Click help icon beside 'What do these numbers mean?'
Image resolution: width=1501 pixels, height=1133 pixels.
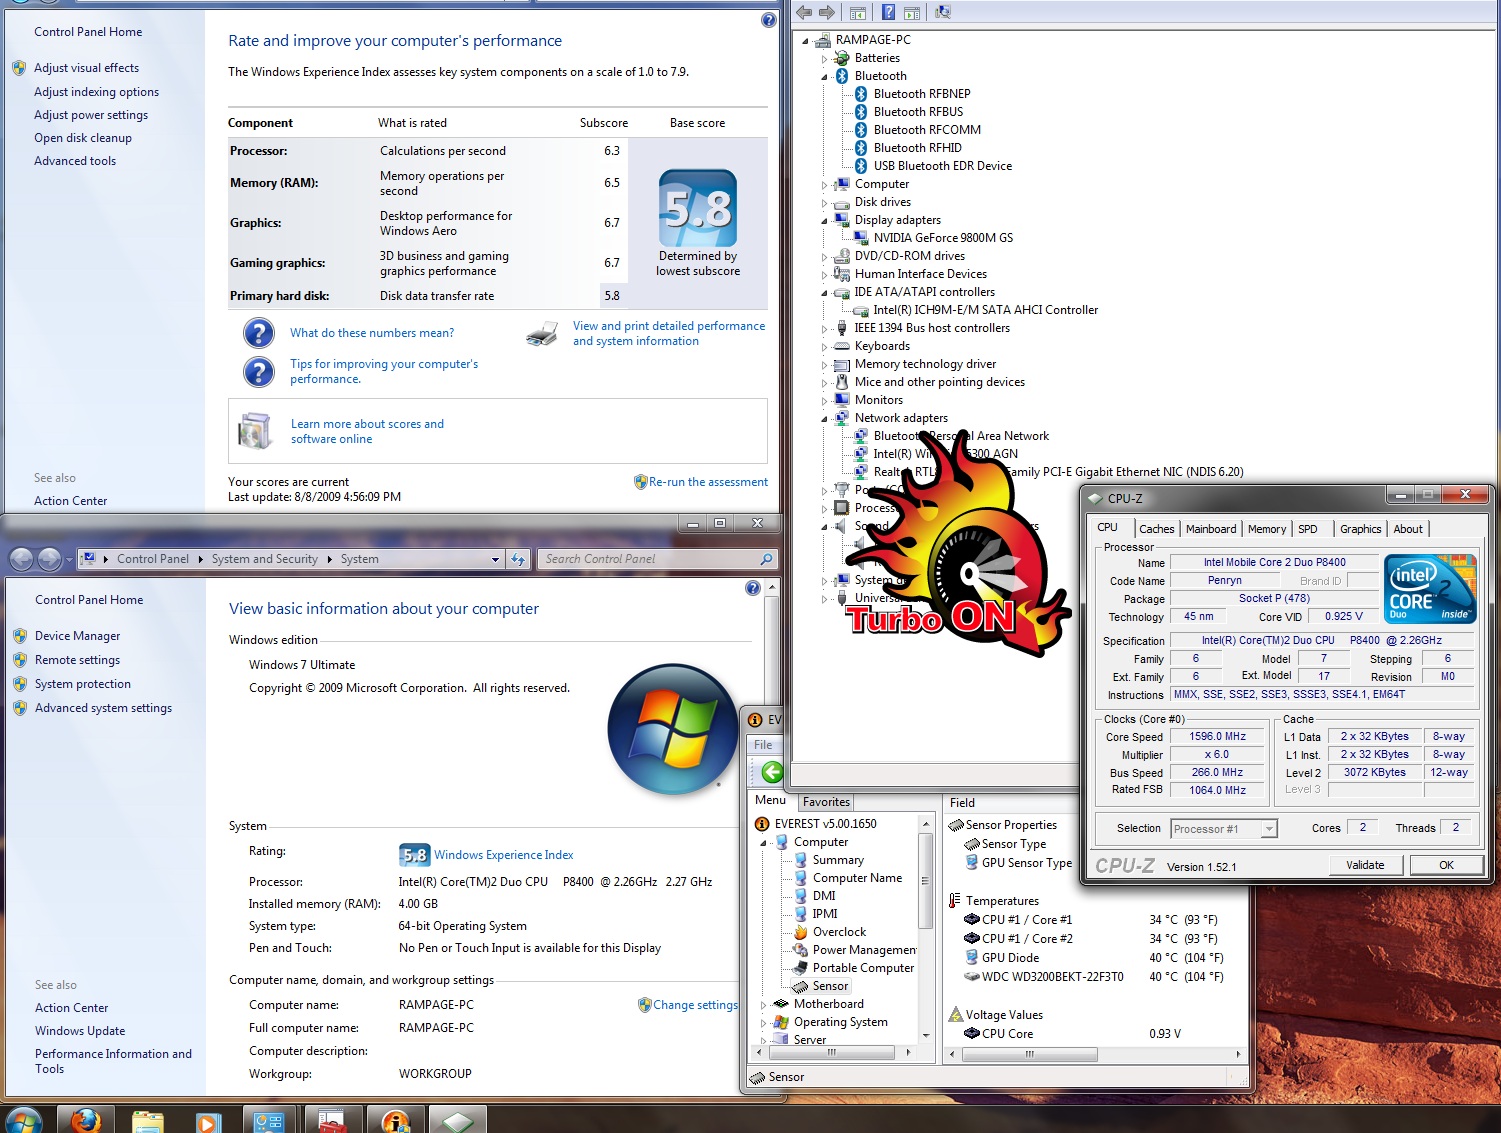click(x=259, y=333)
